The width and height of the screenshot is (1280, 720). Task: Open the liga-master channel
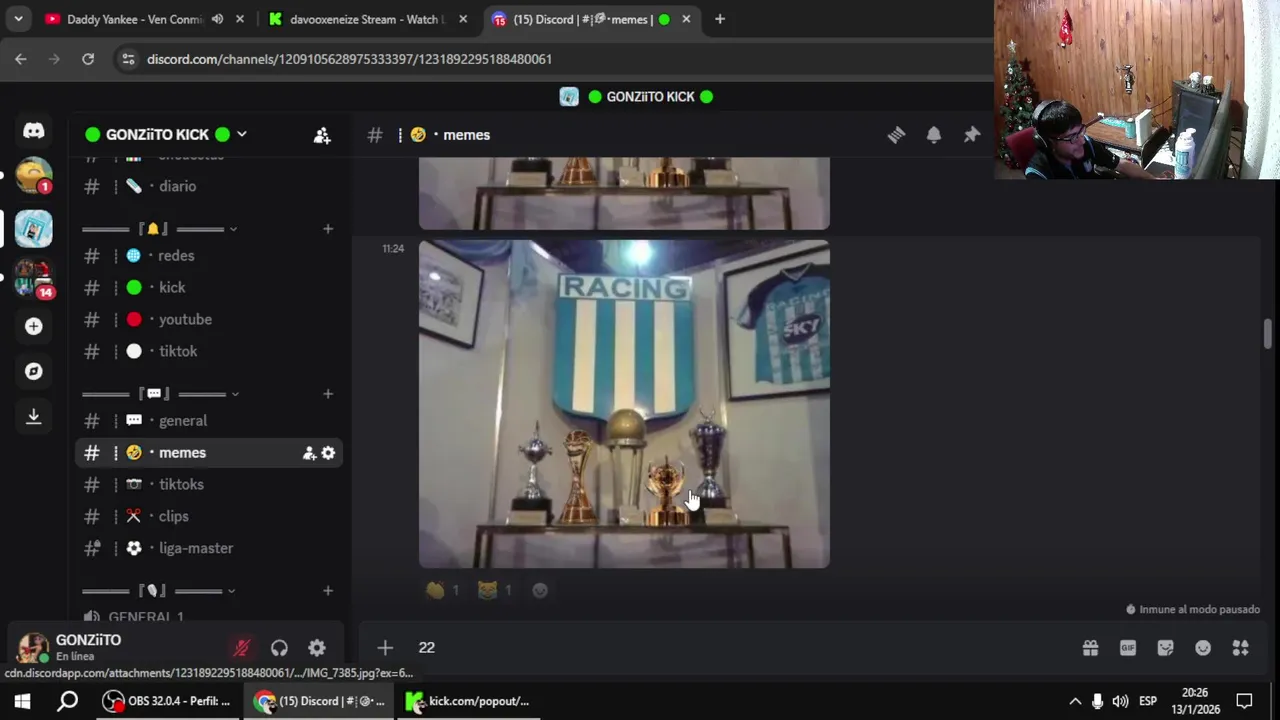click(x=208, y=549)
